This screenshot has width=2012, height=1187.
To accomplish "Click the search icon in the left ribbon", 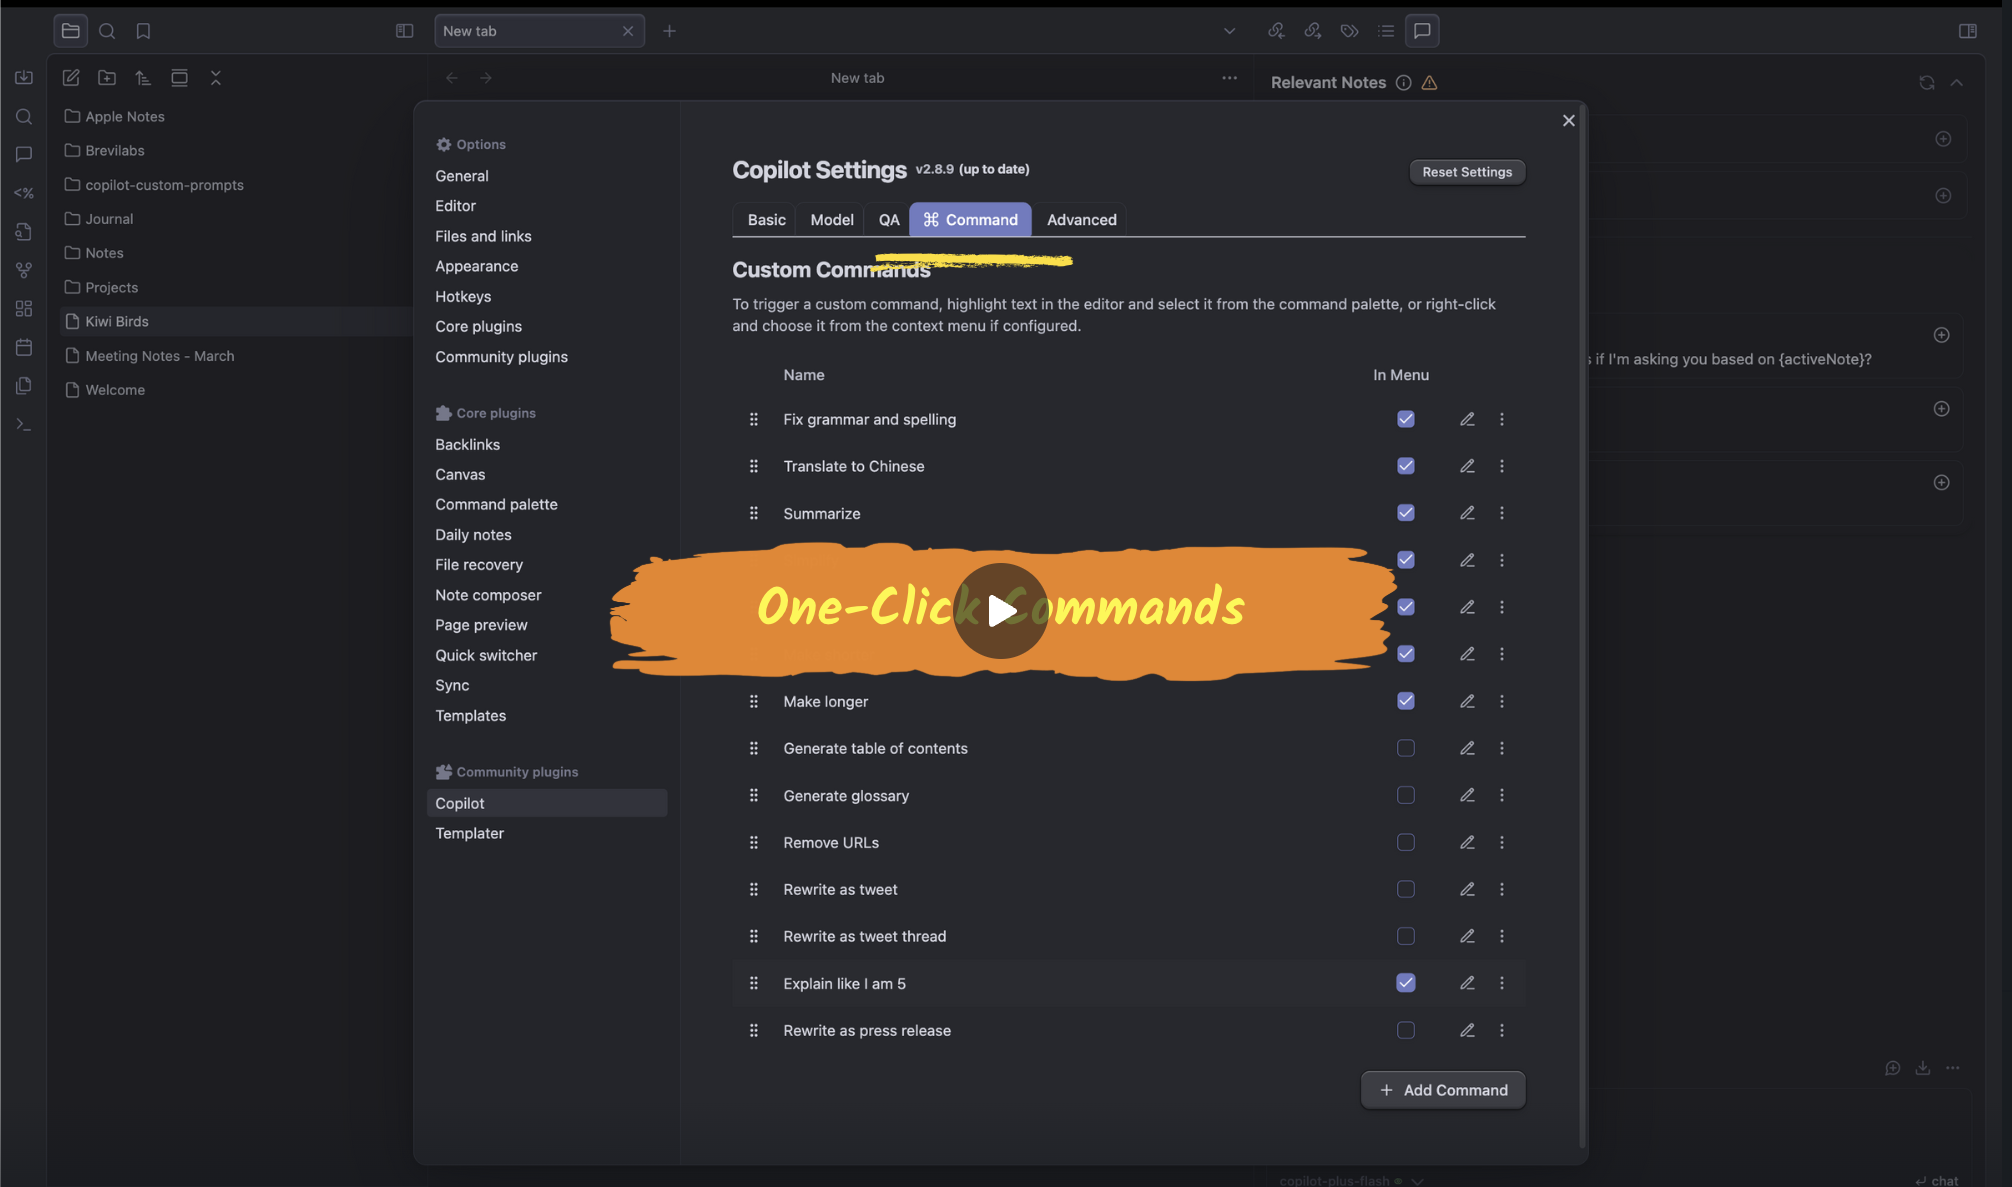I will click(24, 117).
